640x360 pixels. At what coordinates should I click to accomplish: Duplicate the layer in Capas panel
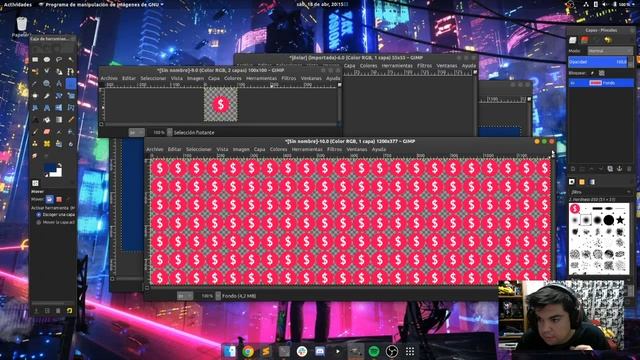pos(610,169)
